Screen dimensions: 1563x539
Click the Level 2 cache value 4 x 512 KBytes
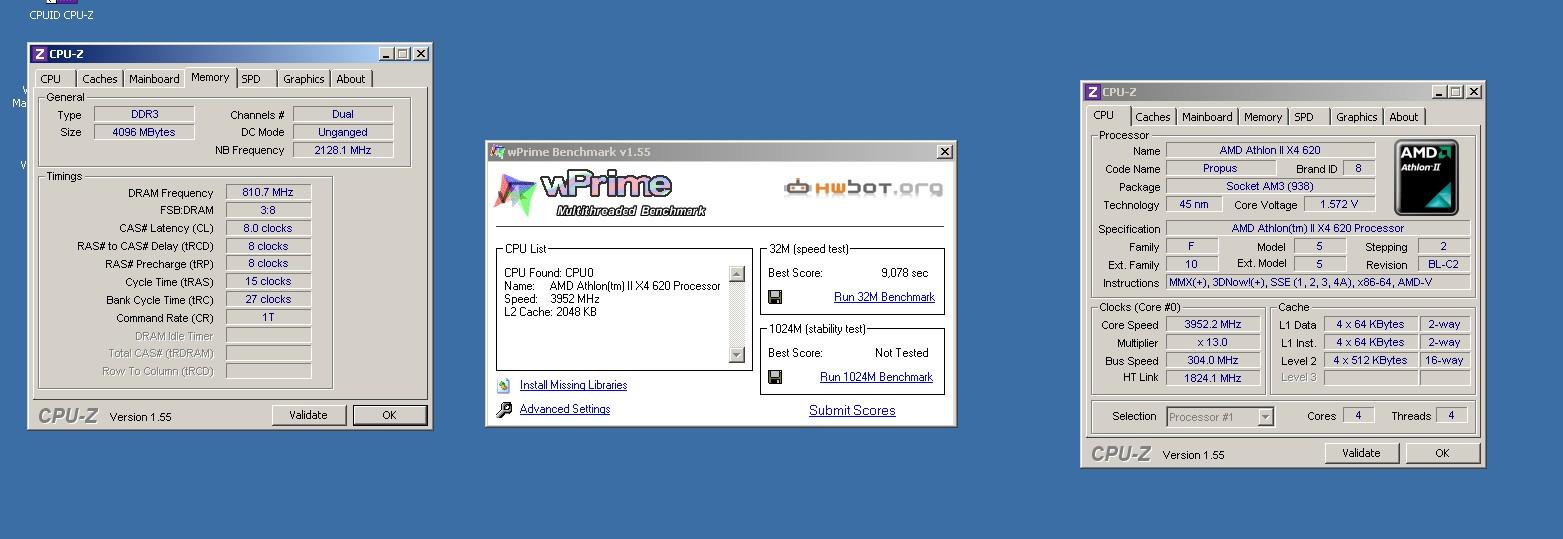[x=1370, y=360]
